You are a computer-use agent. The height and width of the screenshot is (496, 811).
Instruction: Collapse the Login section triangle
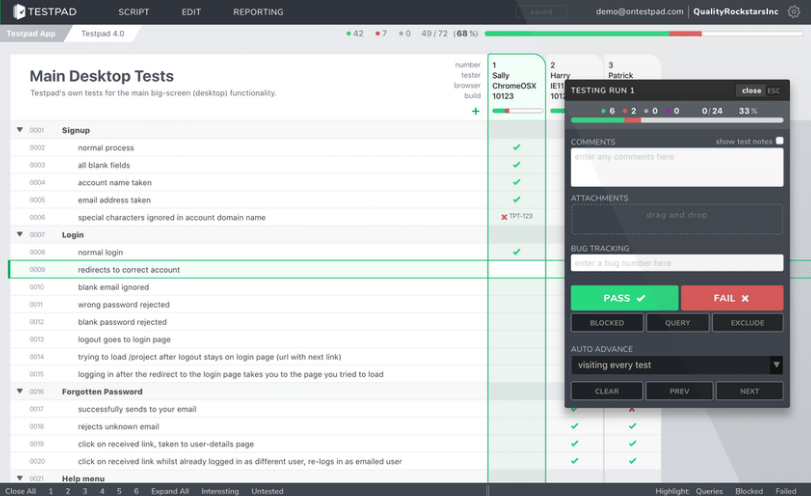[20, 234]
